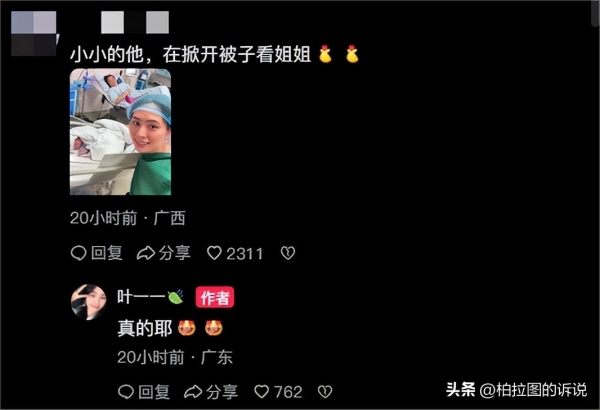The width and height of the screenshot is (600, 410).
Task: Reply to author's comment via bubble icon
Action: [126, 392]
